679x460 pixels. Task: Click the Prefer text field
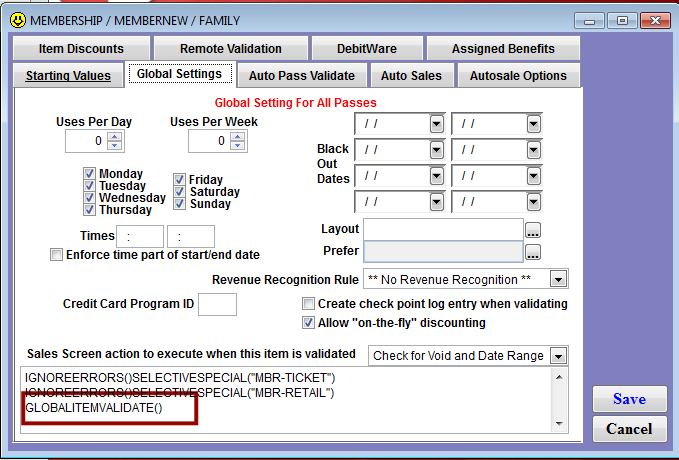[443, 251]
